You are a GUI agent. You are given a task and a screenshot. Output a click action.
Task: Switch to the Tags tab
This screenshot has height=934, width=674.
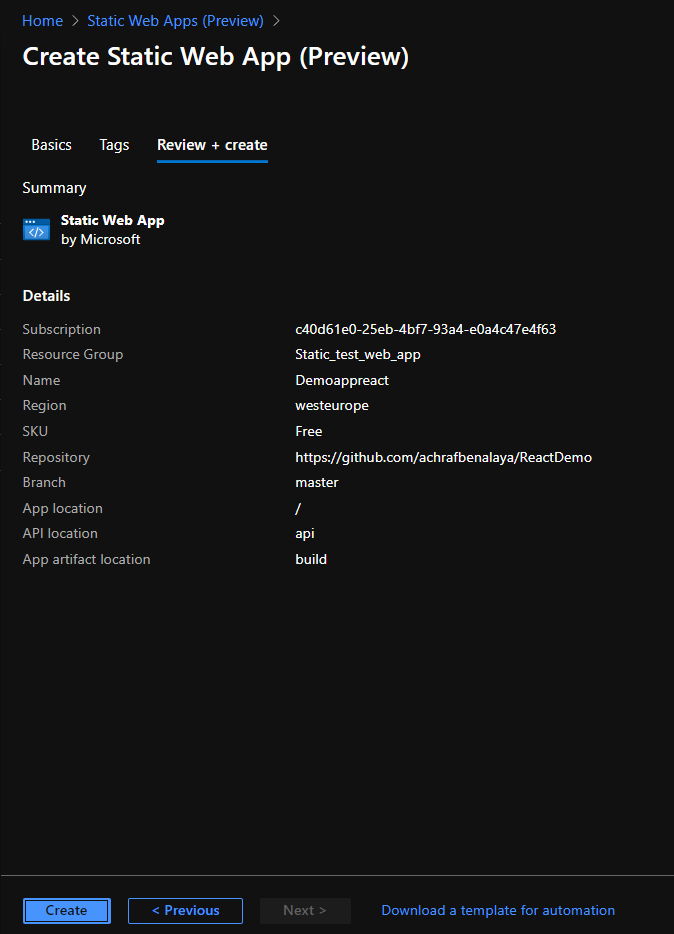click(x=114, y=145)
